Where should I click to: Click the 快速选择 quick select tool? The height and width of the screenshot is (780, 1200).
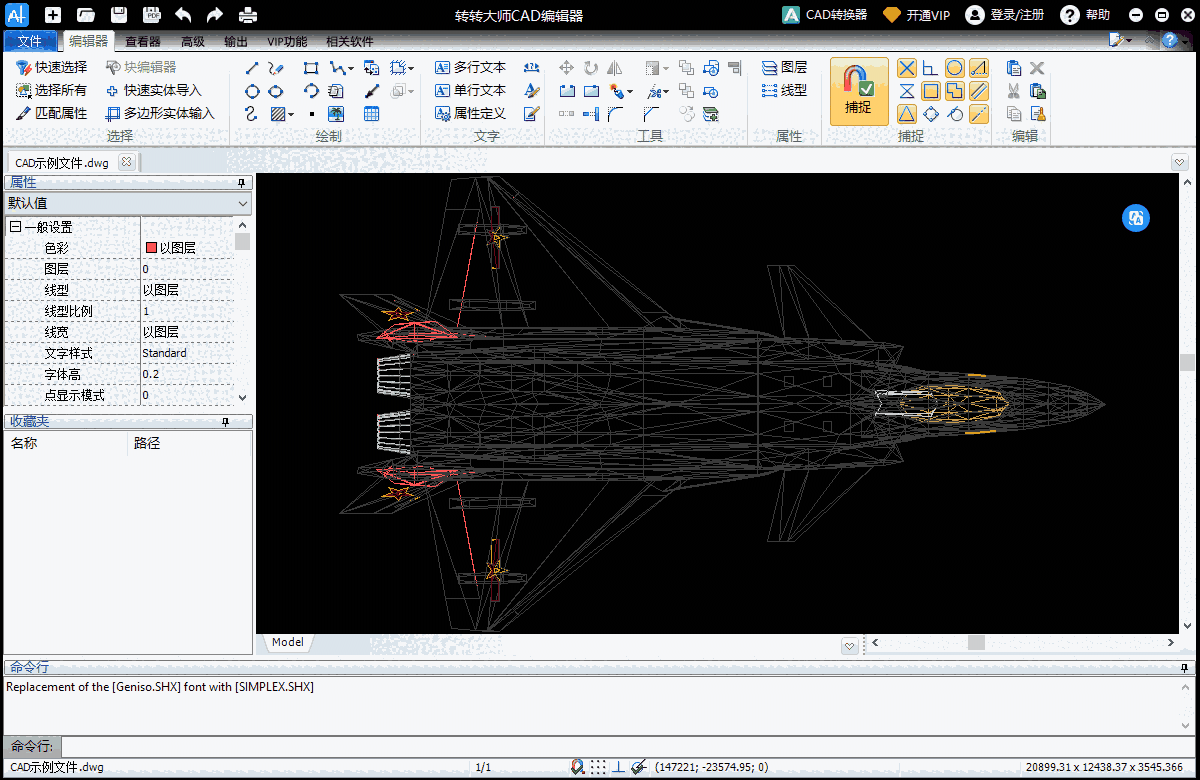pyautogui.click(x=52, y=68)
